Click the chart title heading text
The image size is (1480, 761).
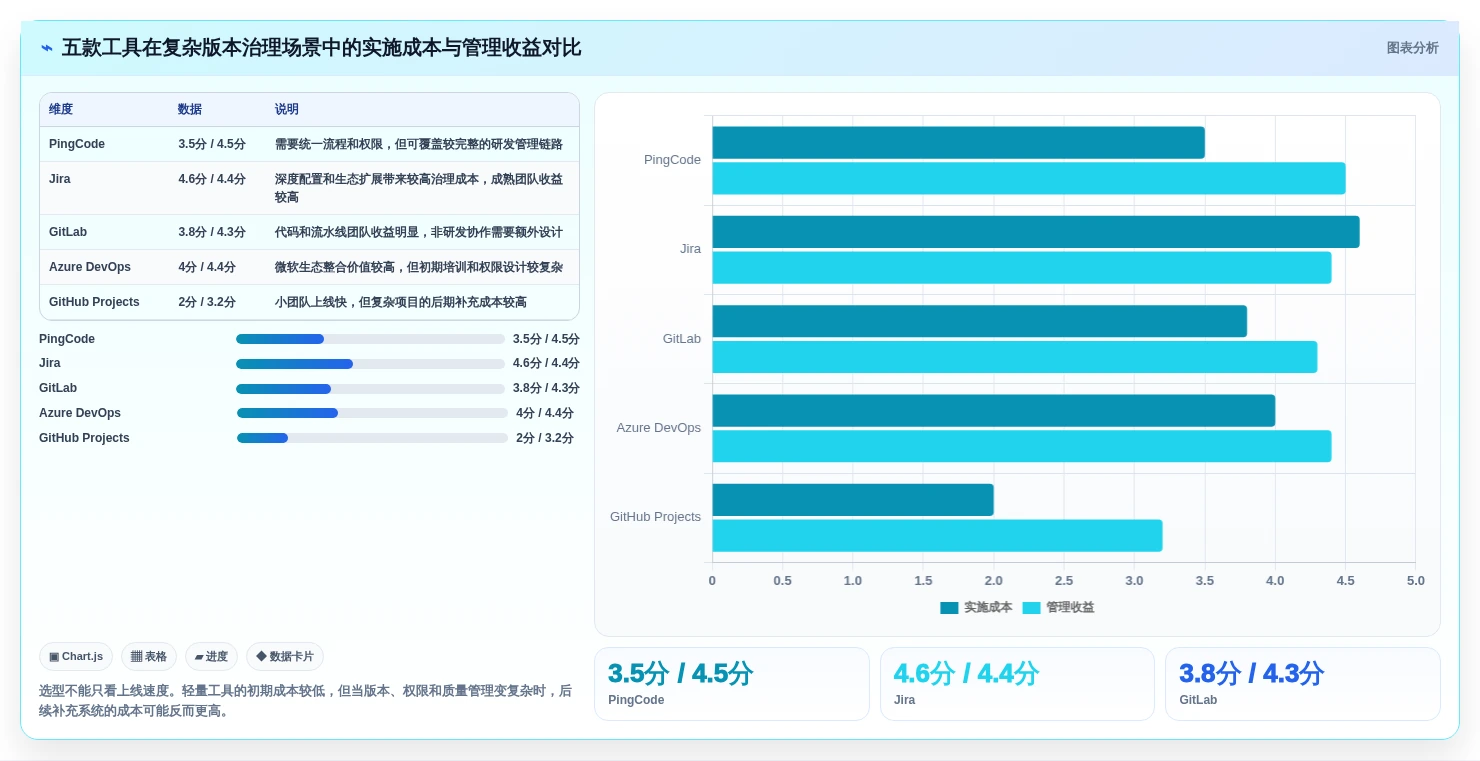pyautogui.click(x=321, y=48)
